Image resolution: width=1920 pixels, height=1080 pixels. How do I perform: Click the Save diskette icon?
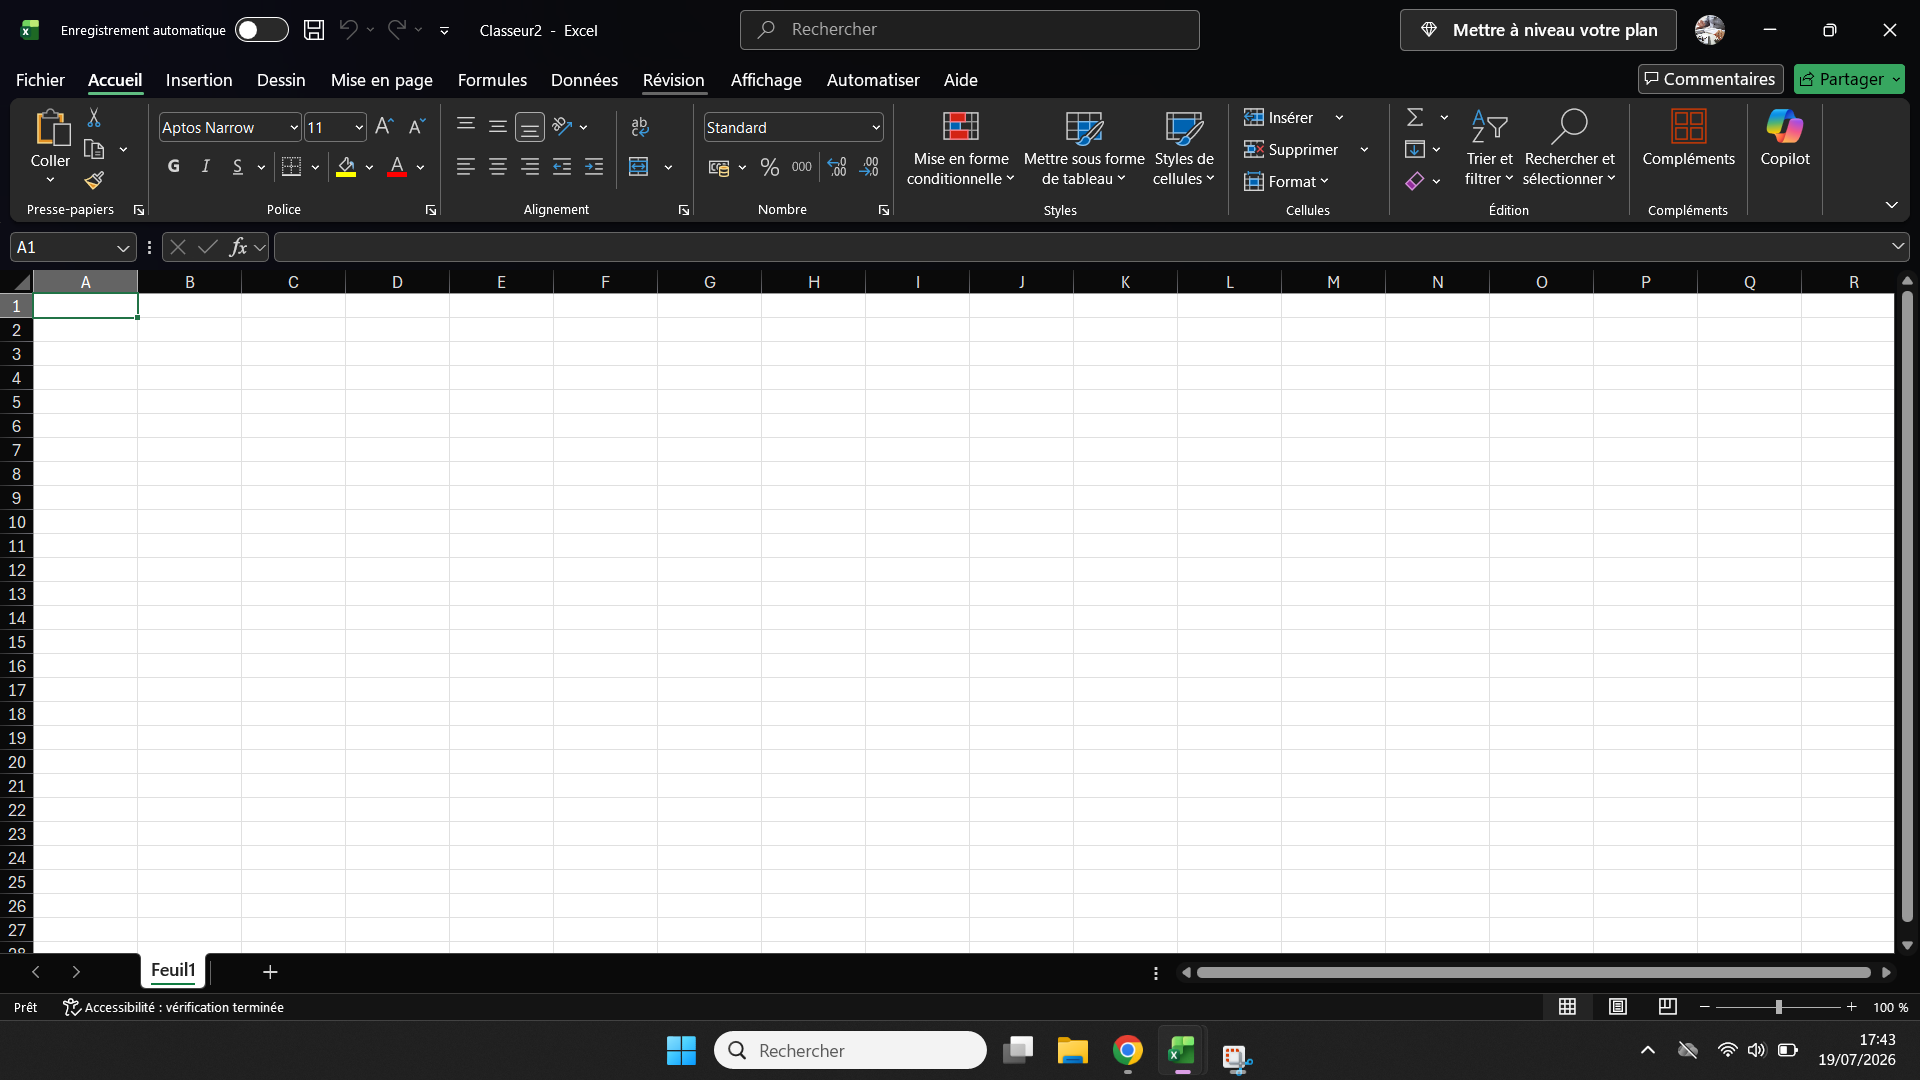pyautogui.click(x=314, y=30)
